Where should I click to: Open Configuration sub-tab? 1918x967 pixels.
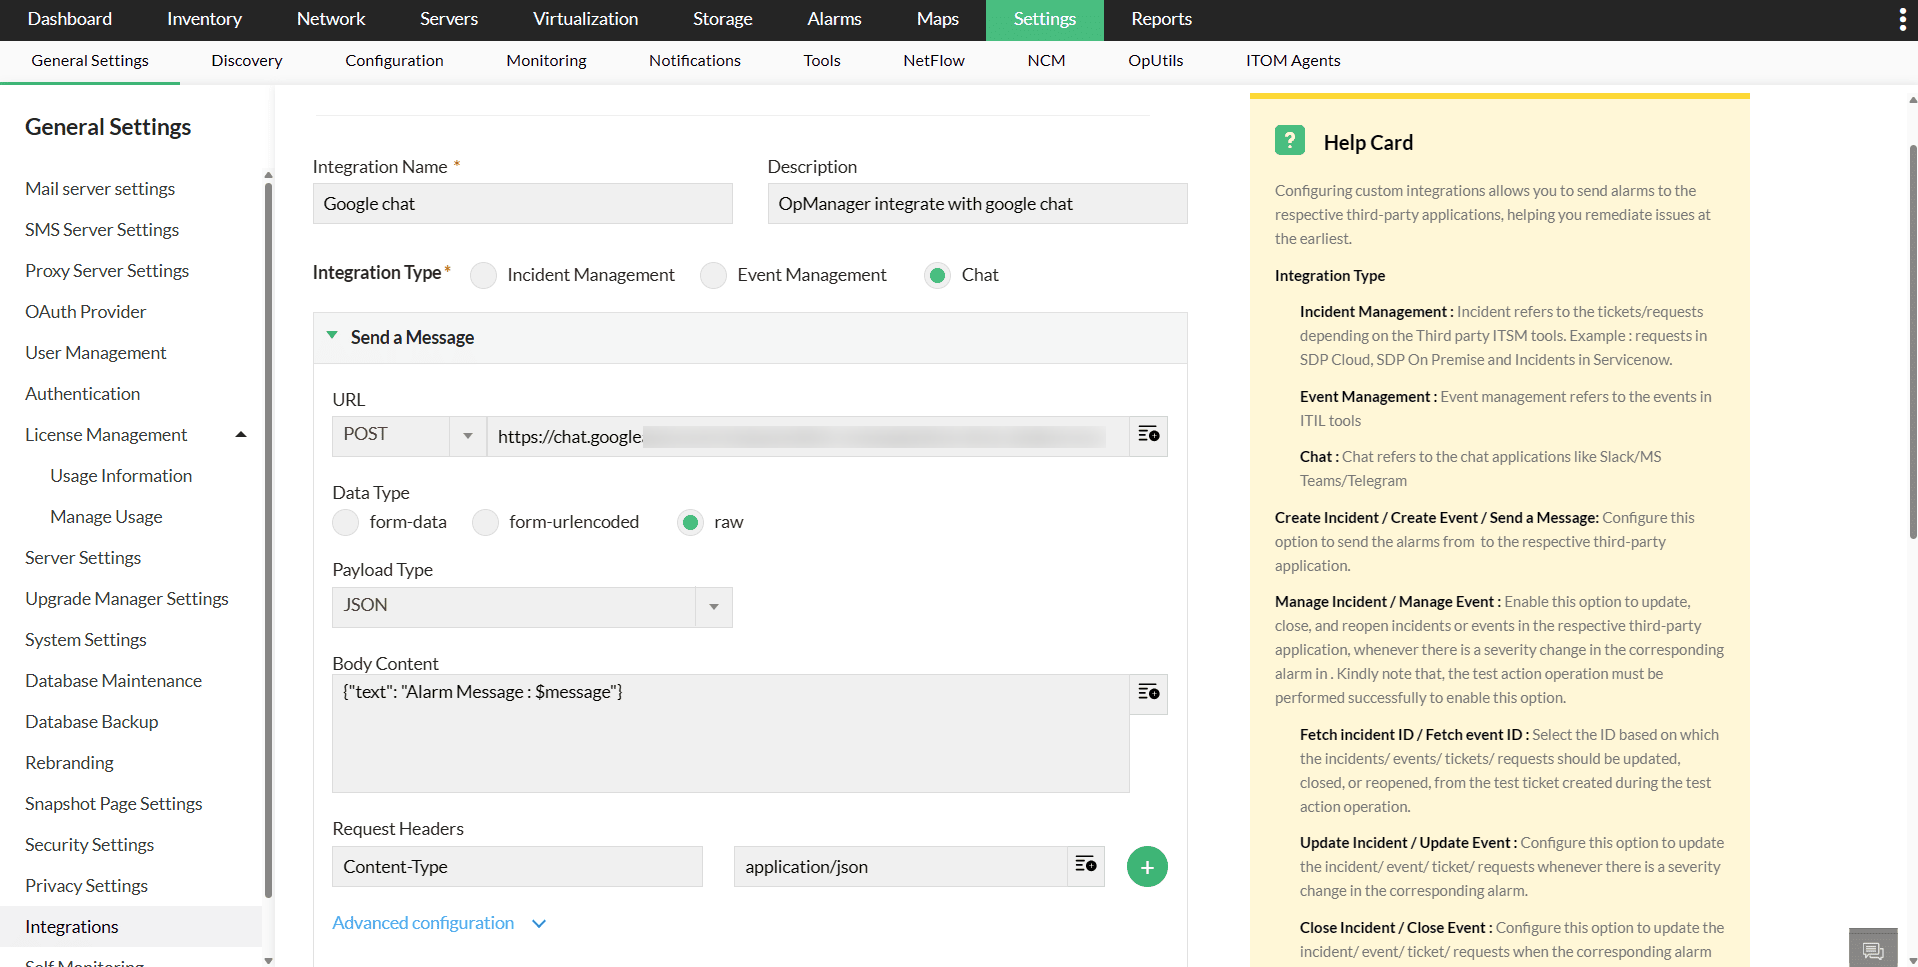[x=394, y=61]
